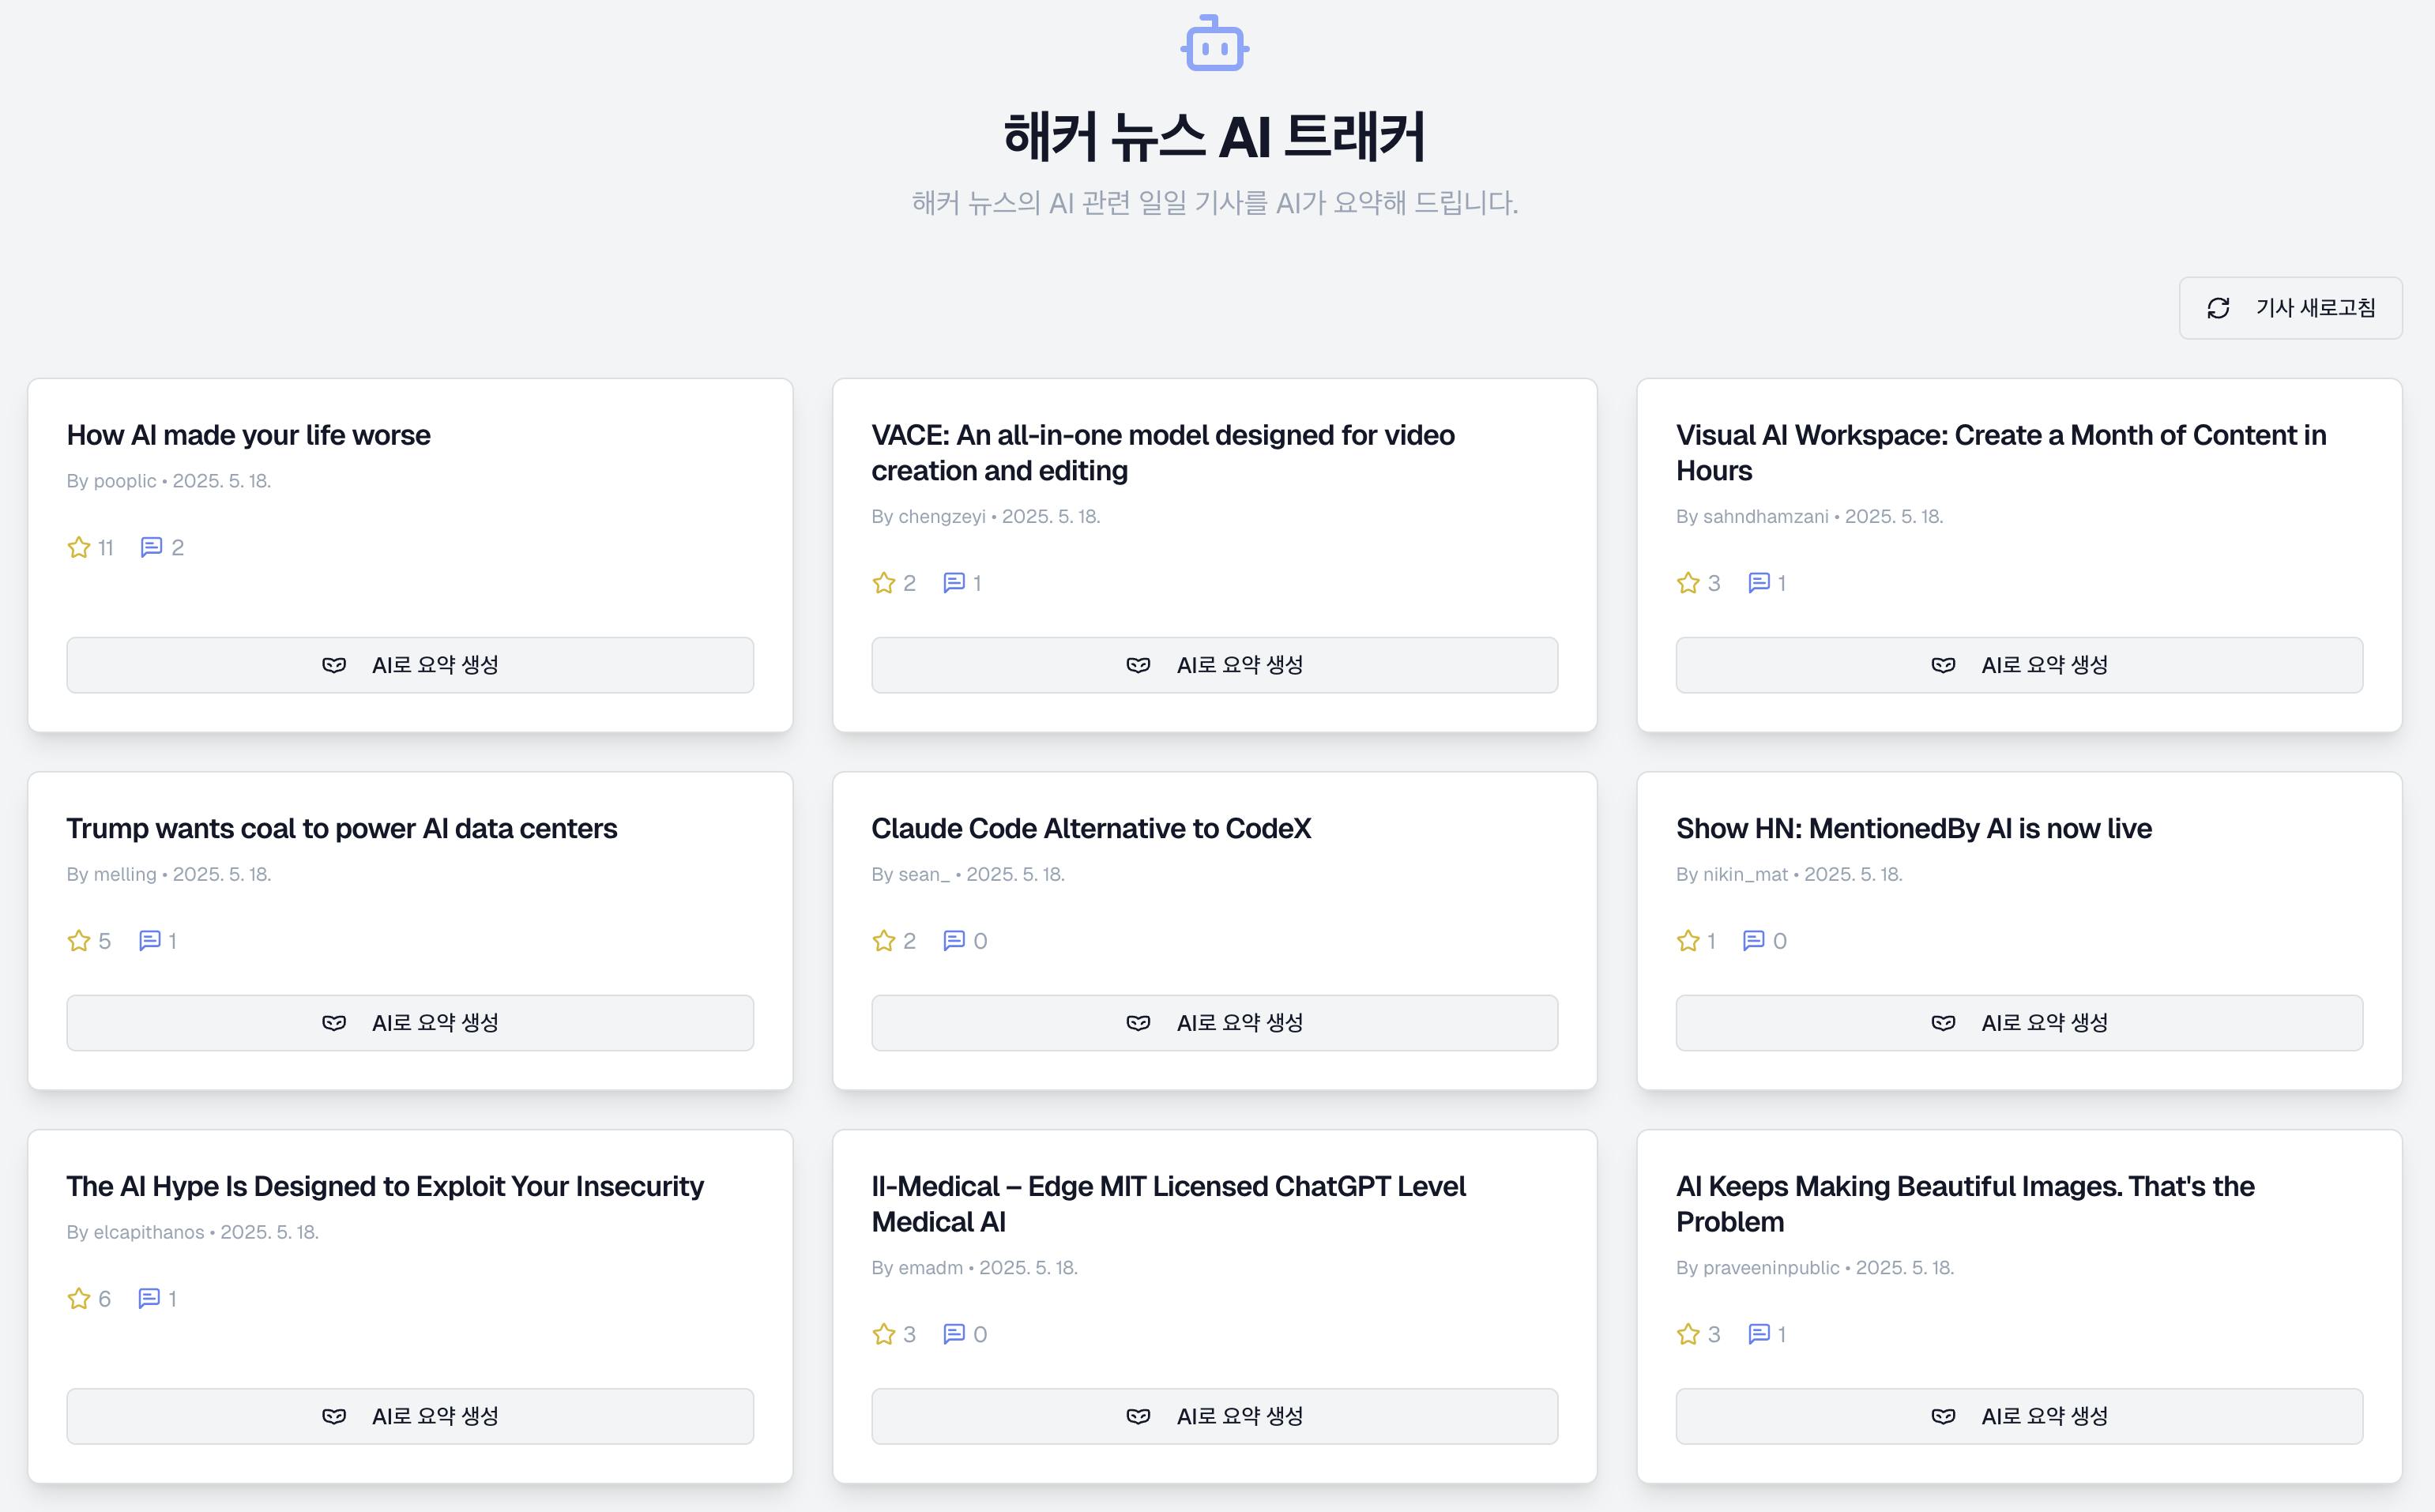The image size is (2435, 1512).
Task: Click the robot logo icon at top
Action: pos(1214,44)
